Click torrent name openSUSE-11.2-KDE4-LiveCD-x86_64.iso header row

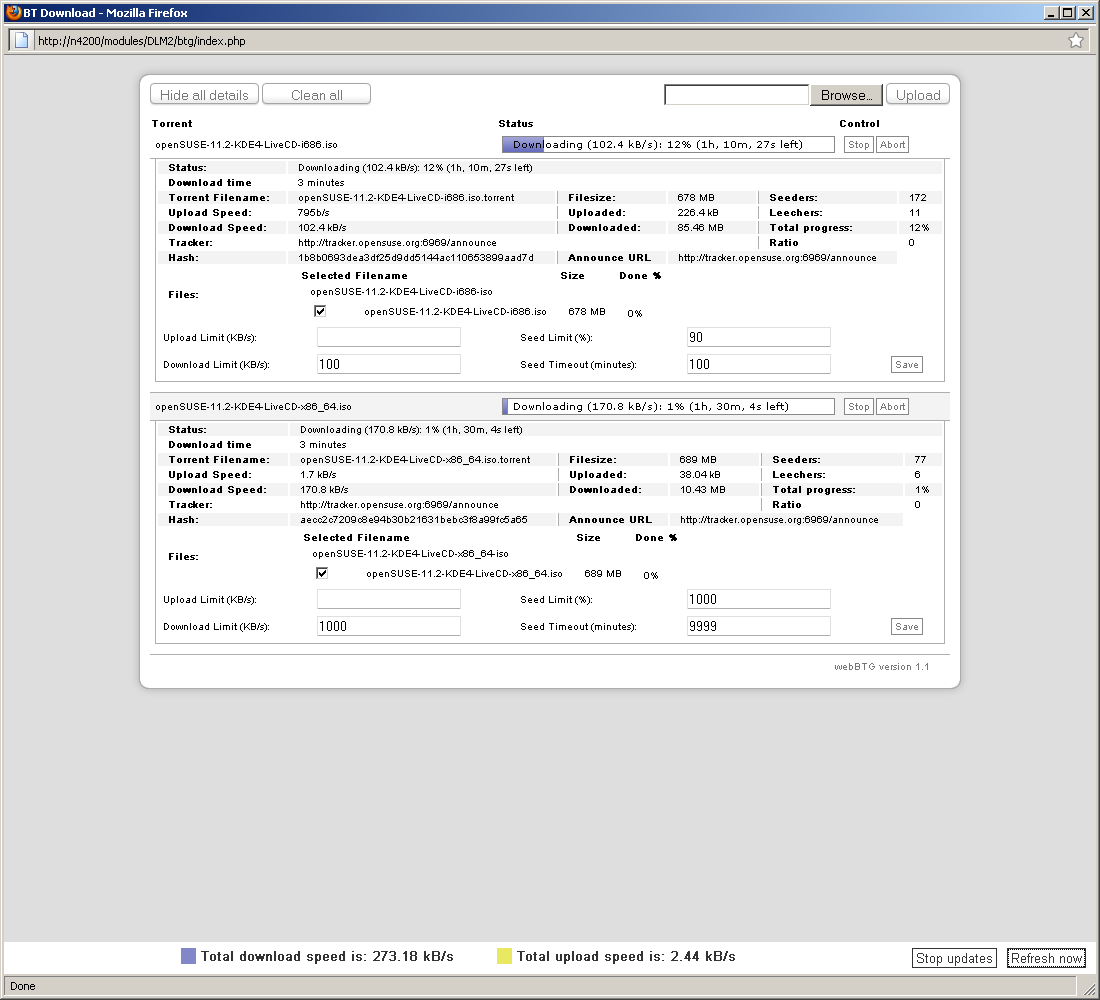coord(253,406)
